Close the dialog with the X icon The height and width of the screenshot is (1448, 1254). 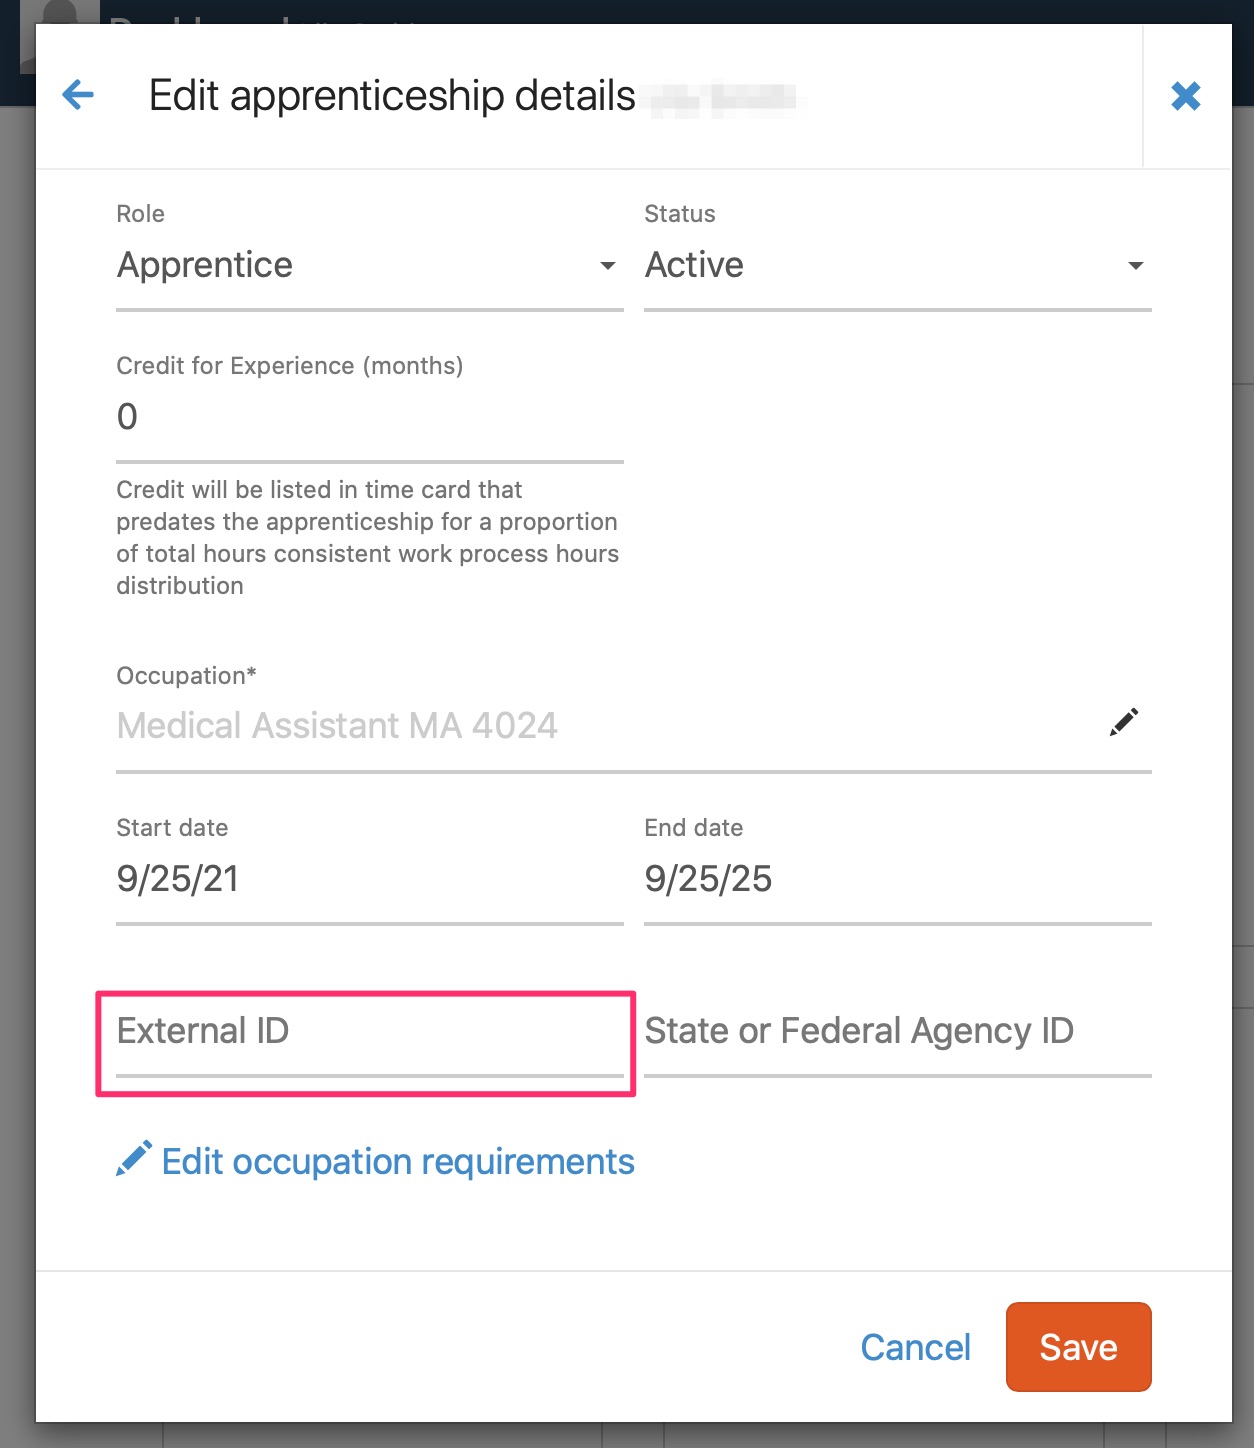[1186, 96]
